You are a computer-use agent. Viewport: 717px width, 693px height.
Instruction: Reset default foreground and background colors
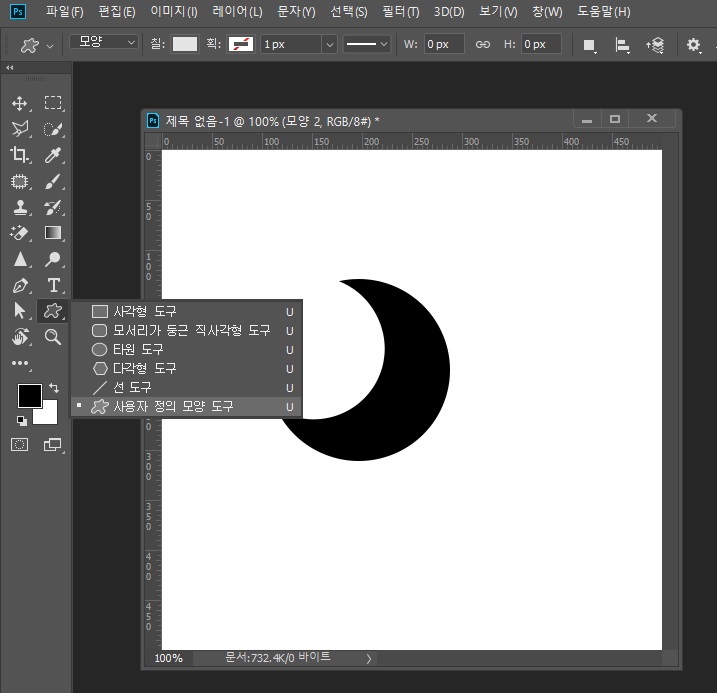(x=21, y=421)
